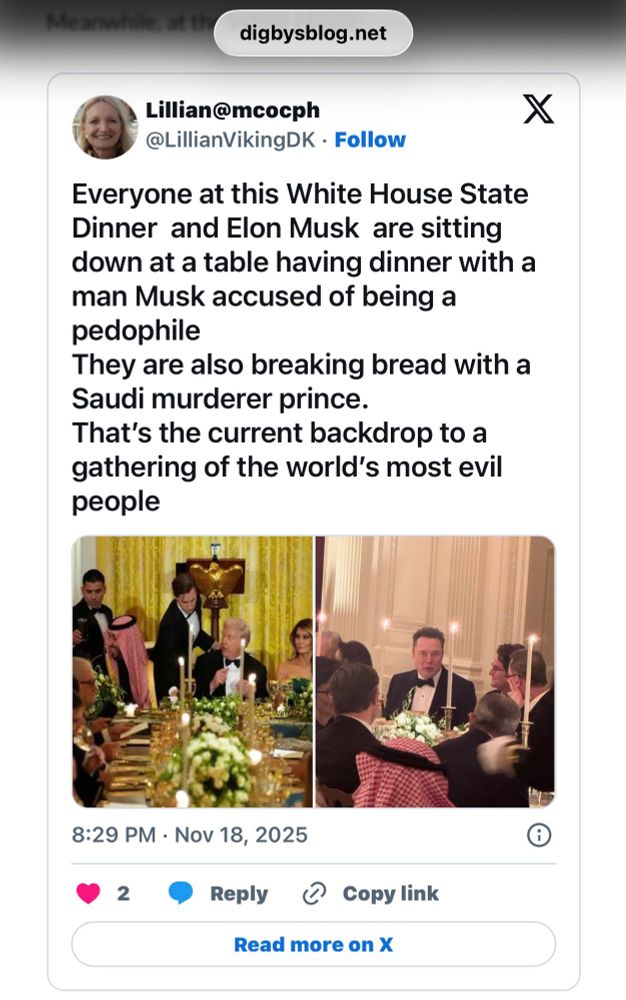The image size is (626, 1000).
Task: Open the tweet info circle icon
Action: (x=539, y=835)
